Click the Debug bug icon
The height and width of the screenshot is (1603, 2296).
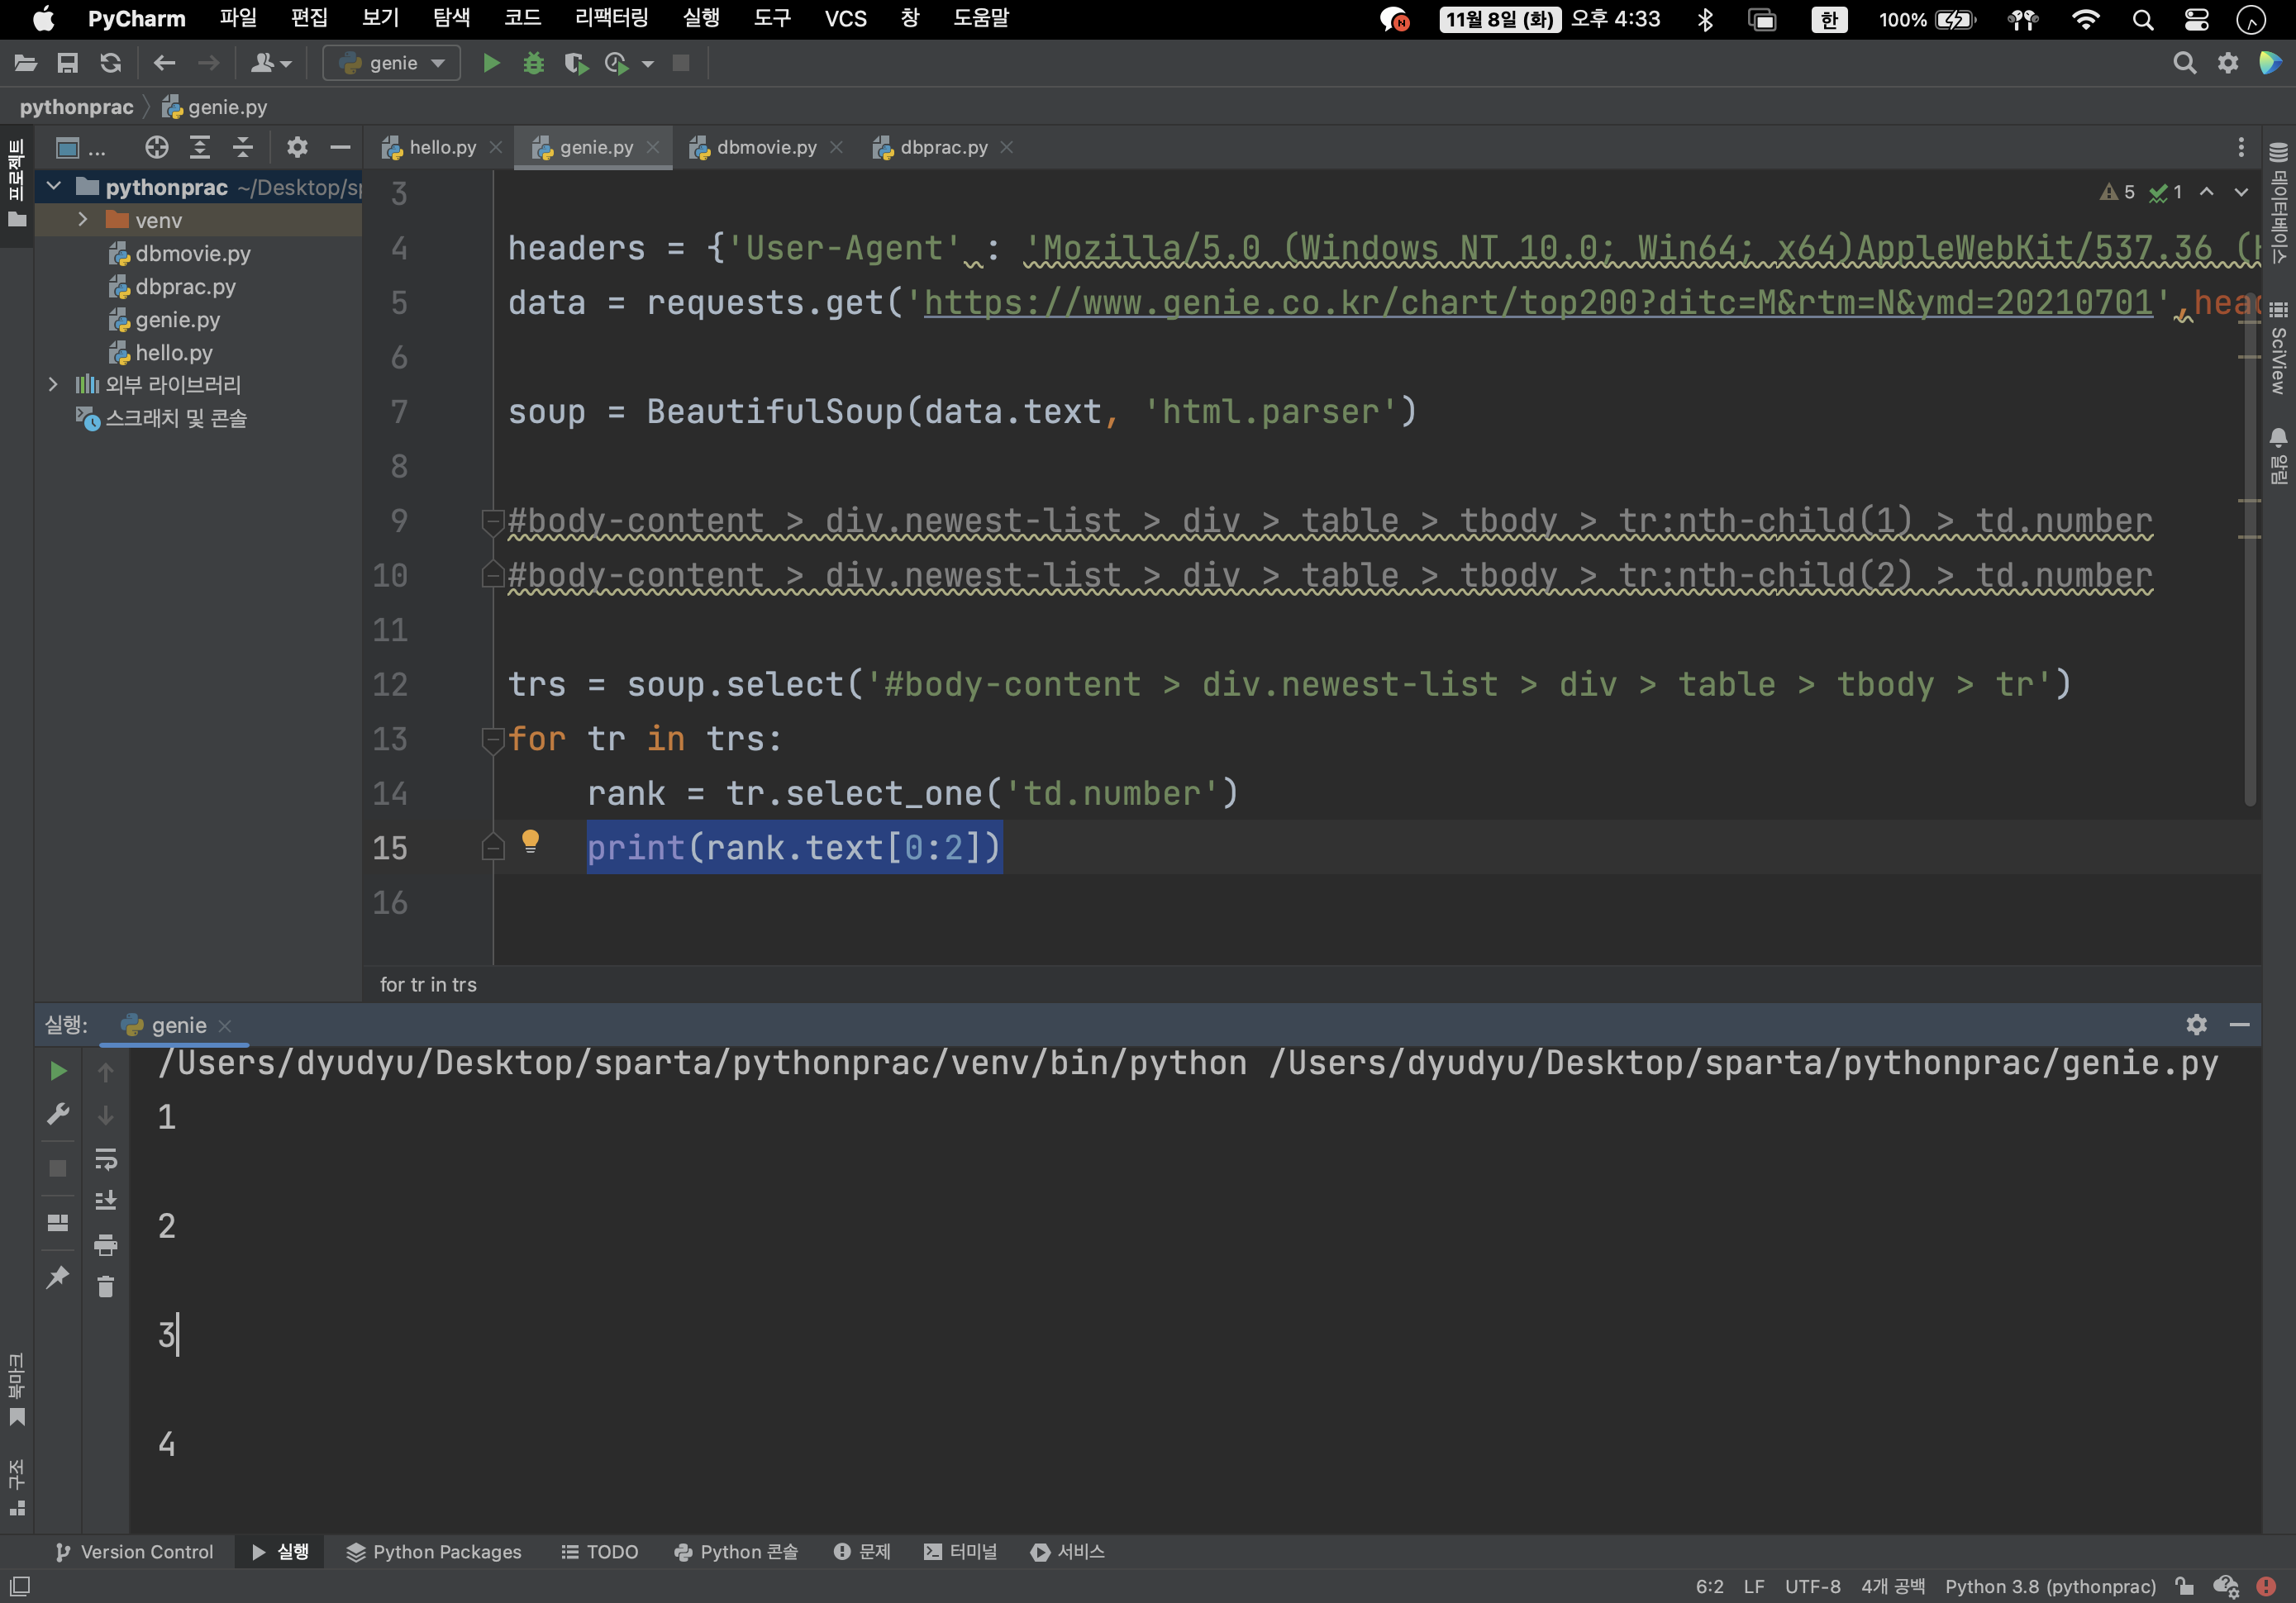(534, 64)
